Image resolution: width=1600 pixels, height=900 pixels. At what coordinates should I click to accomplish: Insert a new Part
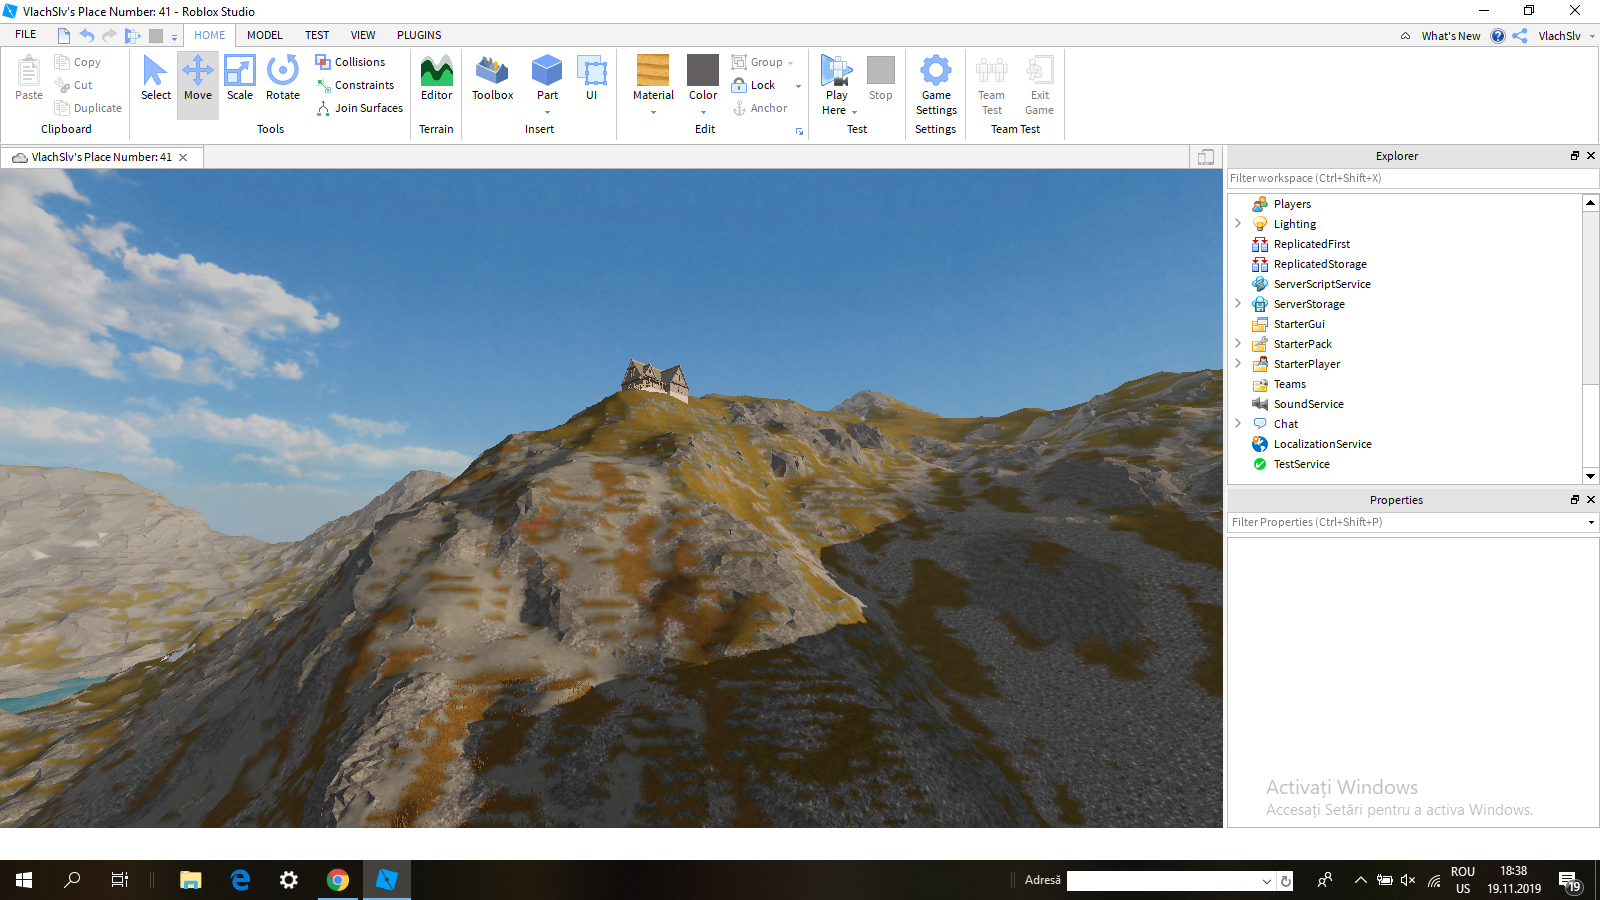pos(547,78)
